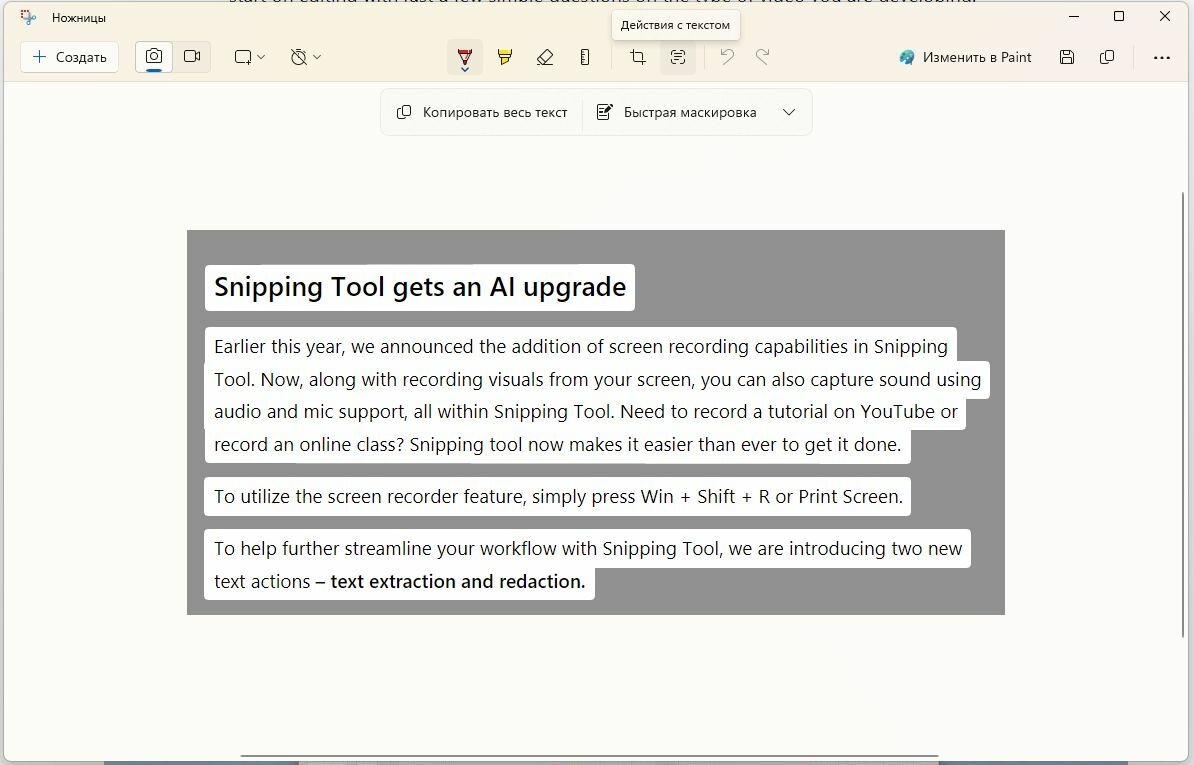Screen dimensions: 1194x765
Task: Open the snip shape mode dropdown
Action: coord(249,57)
